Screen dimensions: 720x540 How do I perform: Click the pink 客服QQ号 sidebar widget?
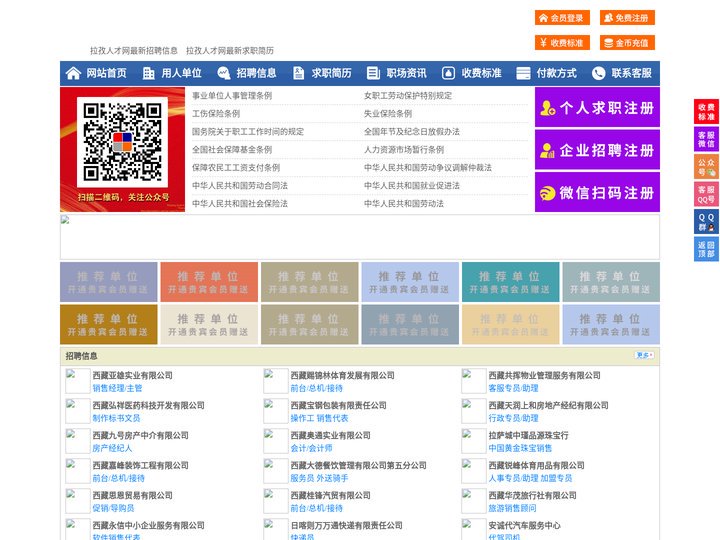point(706,194)
